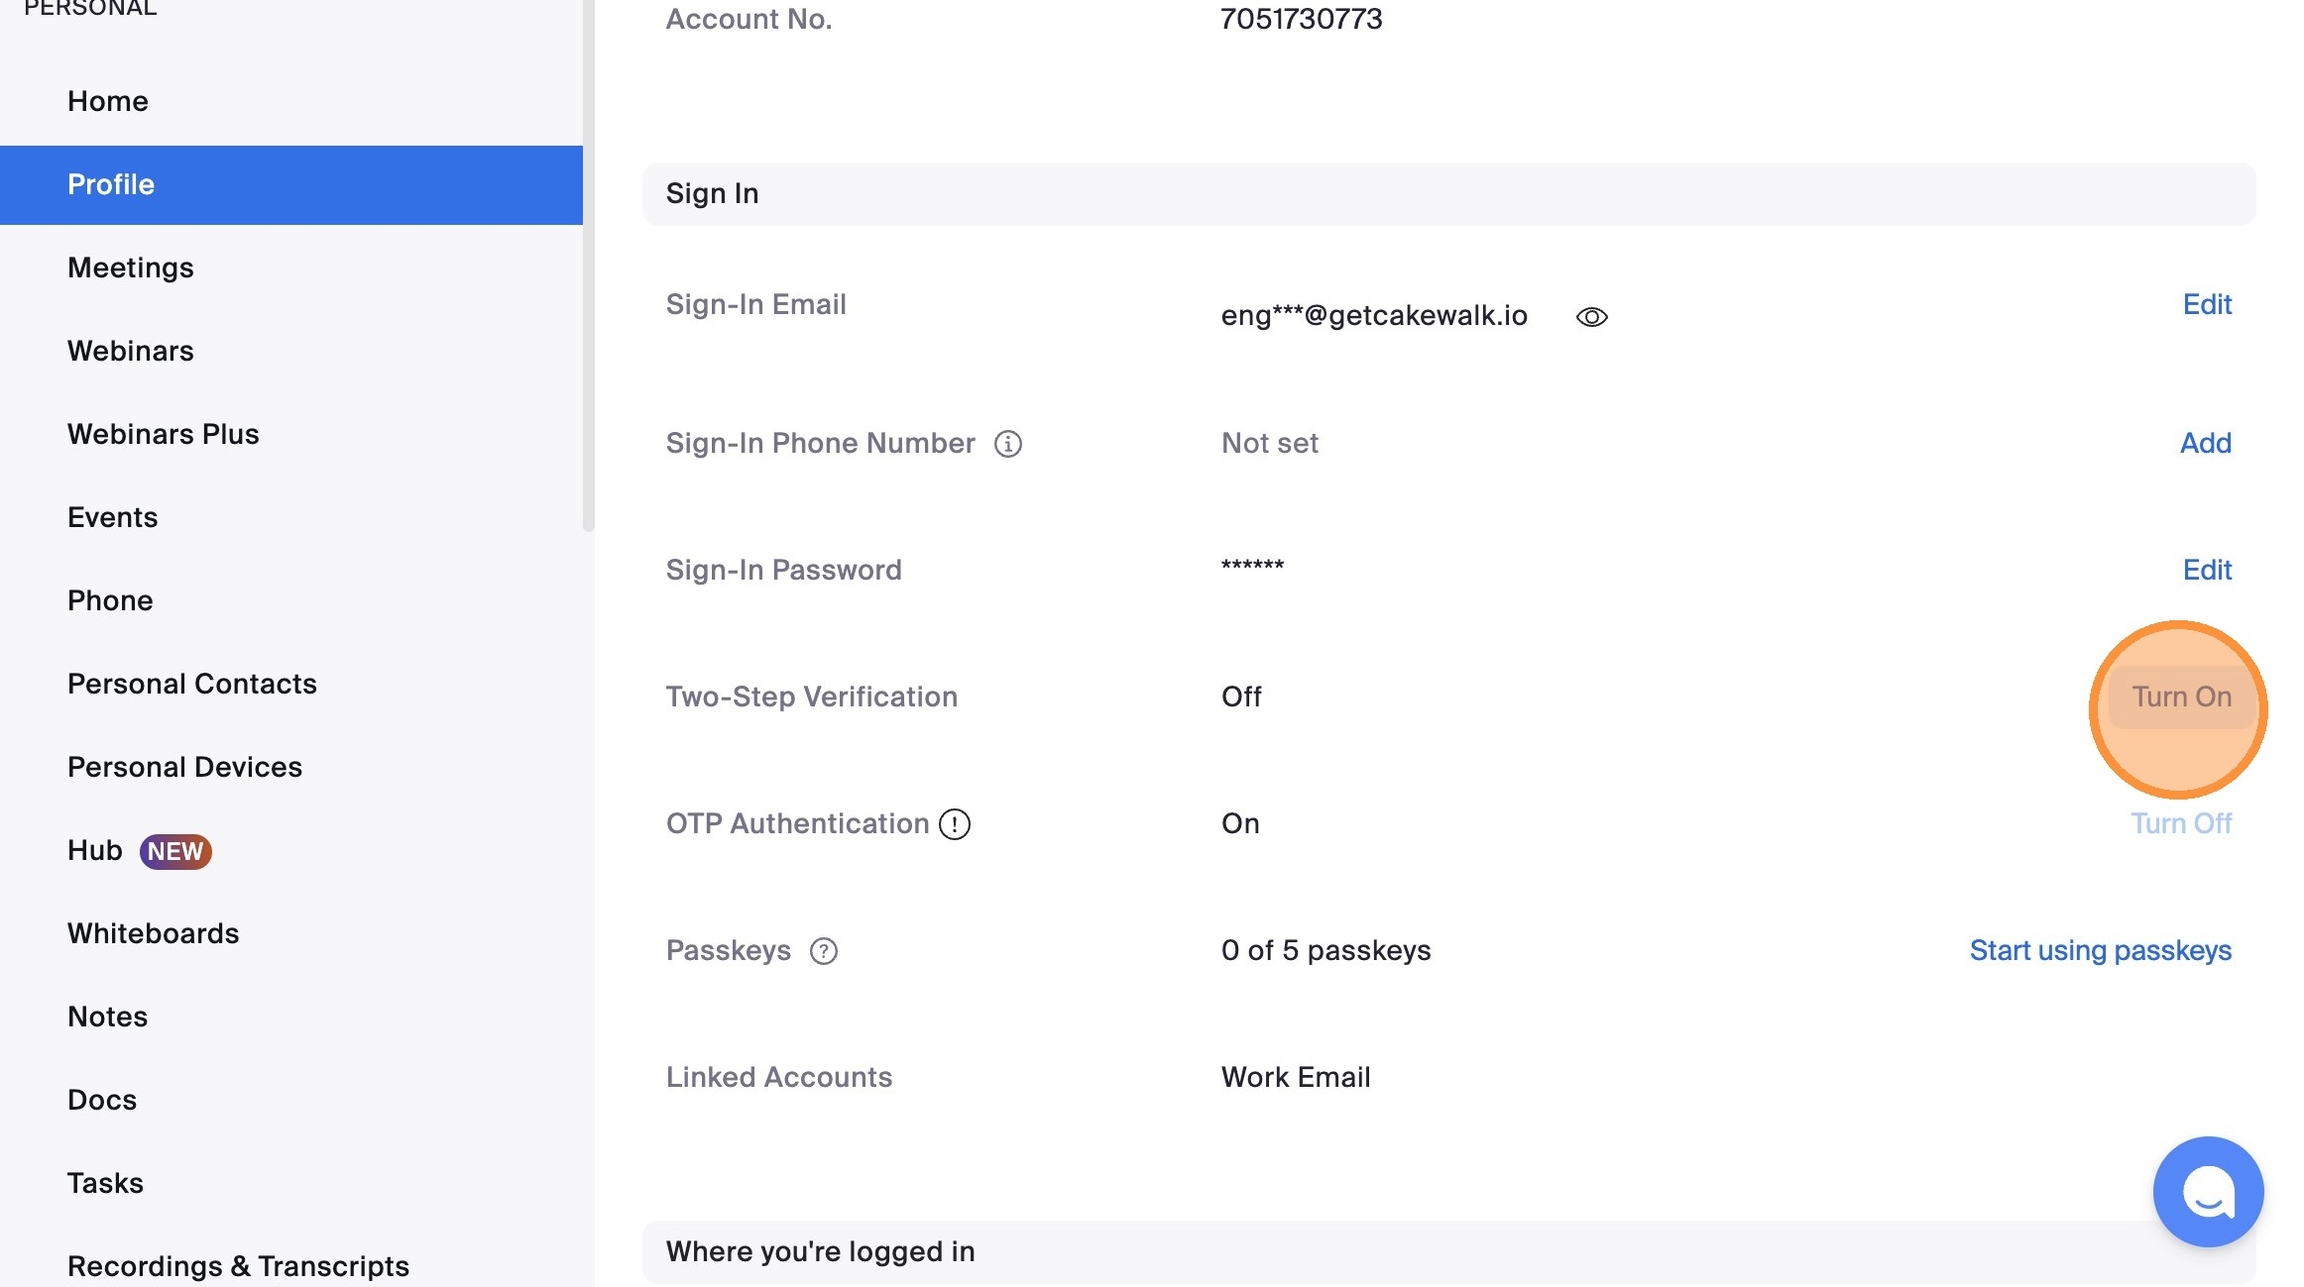Open Whiteboards in the sidebar
Image resolution: width=2304 pixels, height=1287 pixels.
(x=153, y=934)
